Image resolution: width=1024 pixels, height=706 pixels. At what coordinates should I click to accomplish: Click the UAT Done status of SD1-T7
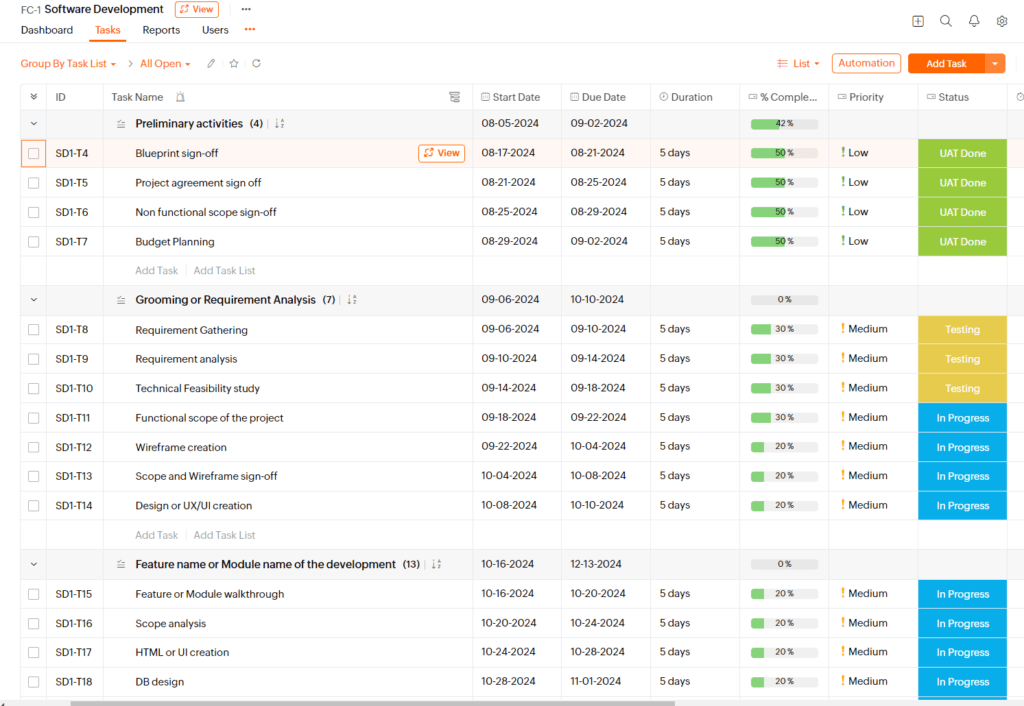click(962, 242)
